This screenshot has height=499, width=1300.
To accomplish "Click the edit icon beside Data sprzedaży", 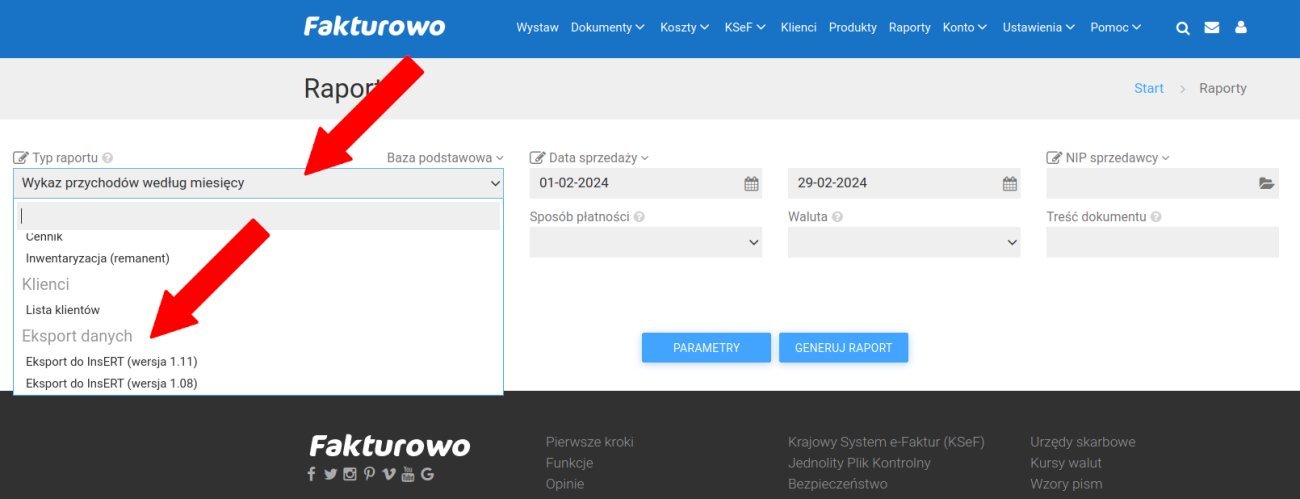I will (x=537, y=158).
